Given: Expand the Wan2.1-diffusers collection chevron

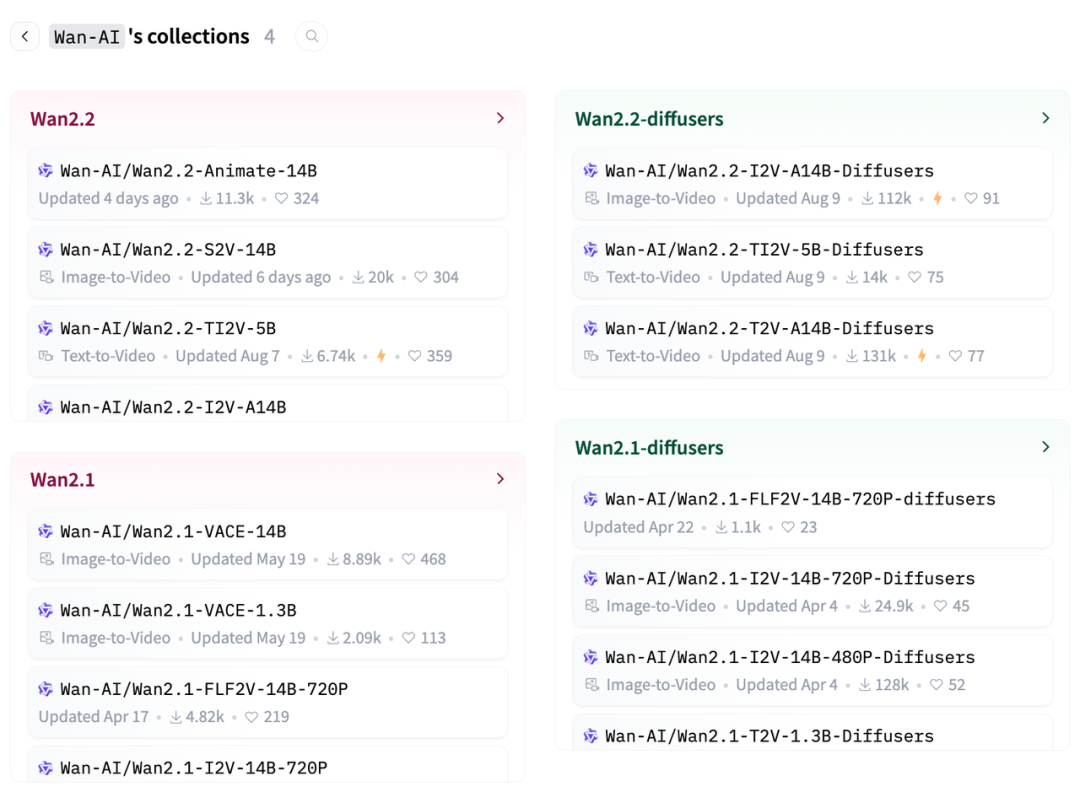Looking at the screenshot, I should point(1046,447).
